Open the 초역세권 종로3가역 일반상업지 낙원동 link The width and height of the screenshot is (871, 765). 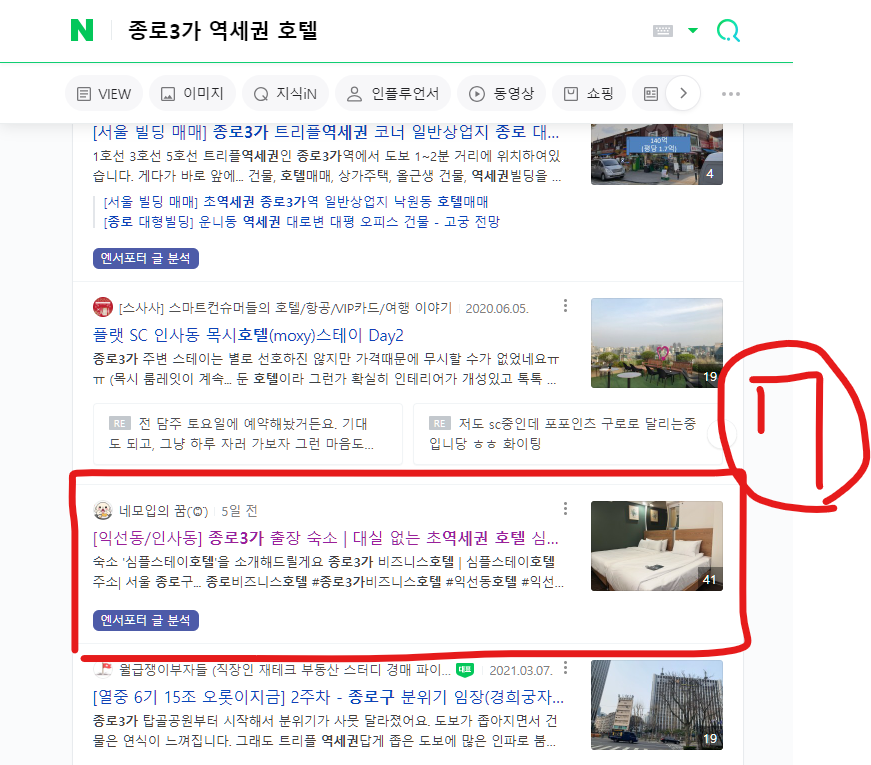click(x=296, y=201)
